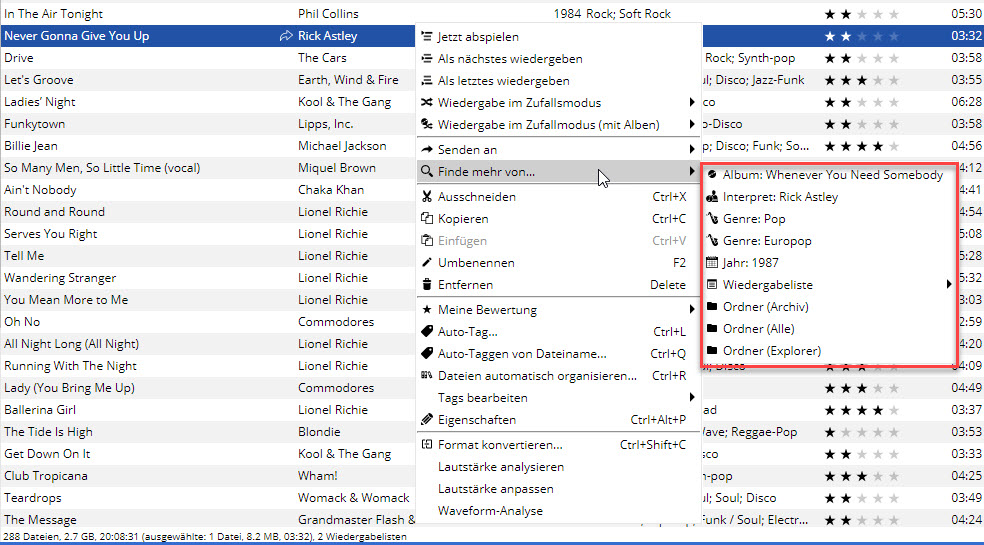Screen dimensions: 984x545
Task: Click the album shuffle icon beside Zufallmodus (mit Alben)
Action: coord(427,125)
